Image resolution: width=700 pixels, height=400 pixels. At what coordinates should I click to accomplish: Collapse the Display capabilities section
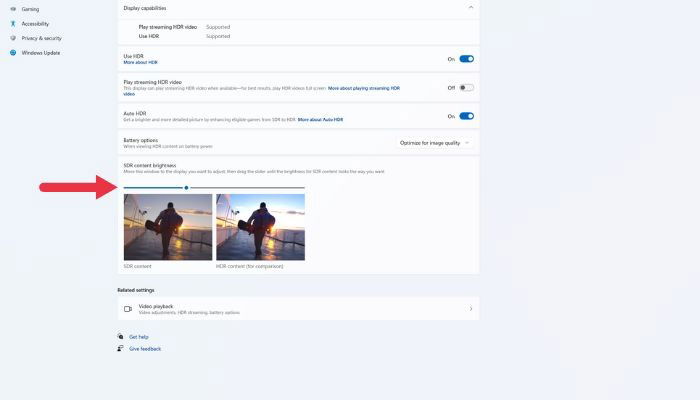(x=471, y=8)
